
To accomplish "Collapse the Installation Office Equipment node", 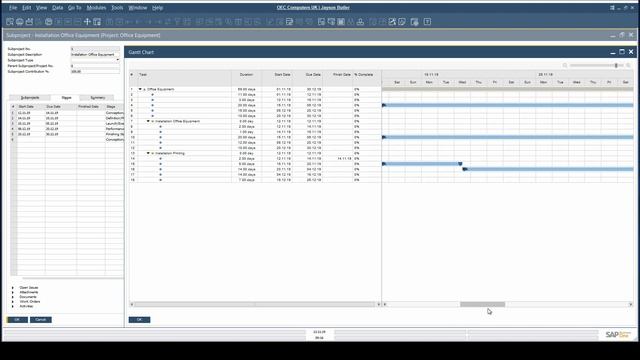I will click(148, 121).
